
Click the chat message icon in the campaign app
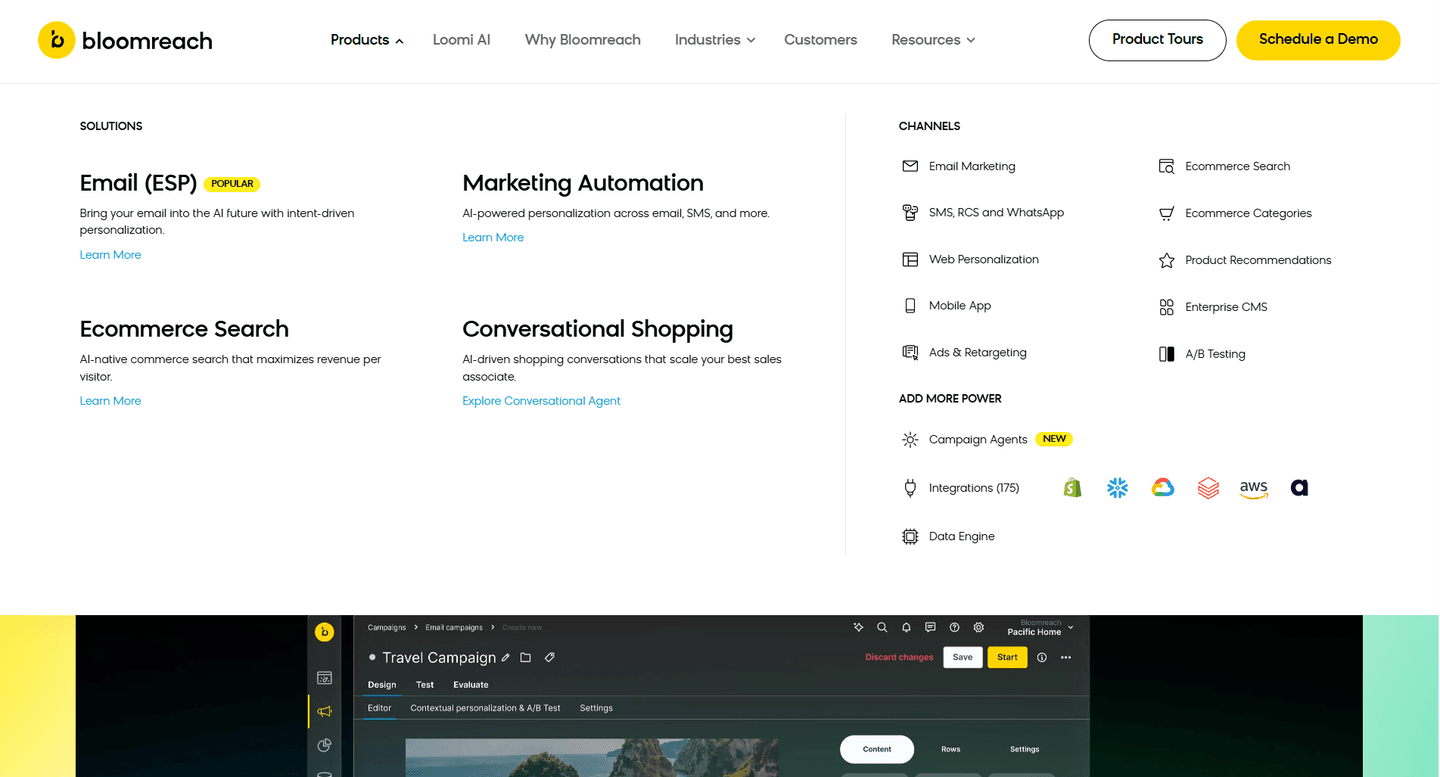tap(930, 628)
